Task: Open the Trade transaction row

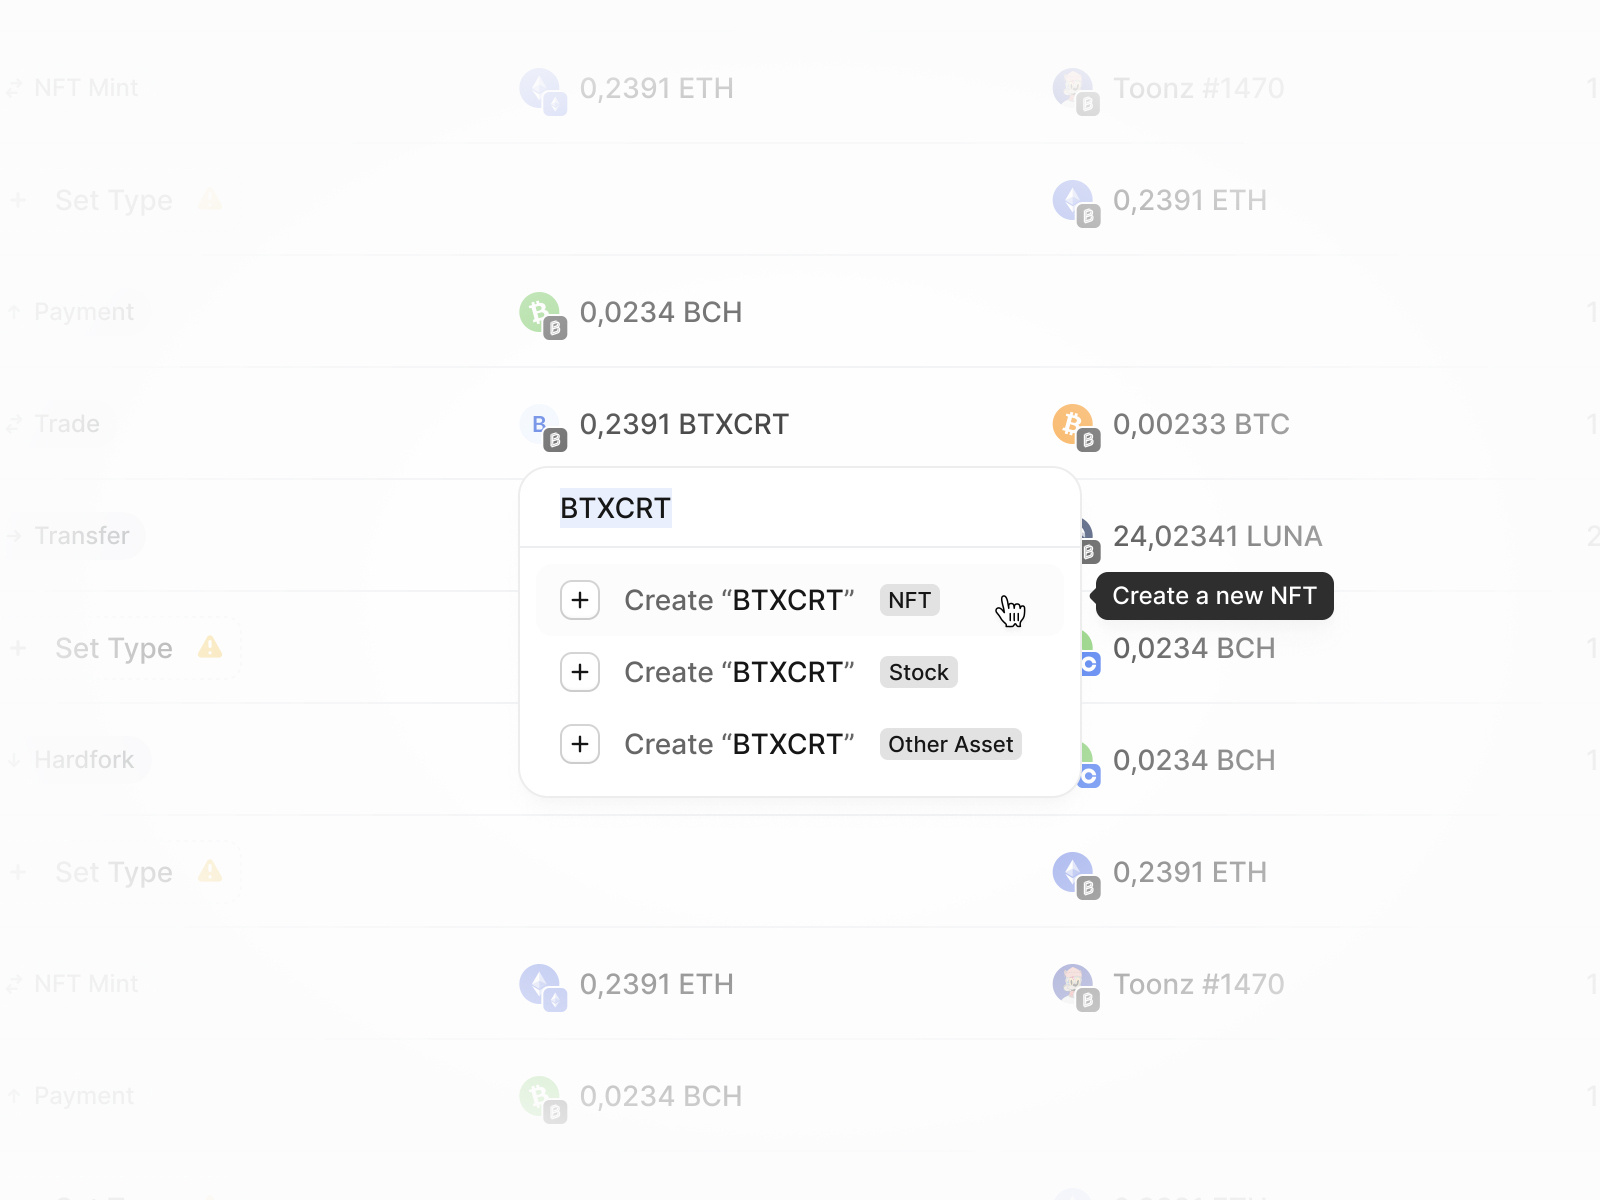Action: click(67, 424)
